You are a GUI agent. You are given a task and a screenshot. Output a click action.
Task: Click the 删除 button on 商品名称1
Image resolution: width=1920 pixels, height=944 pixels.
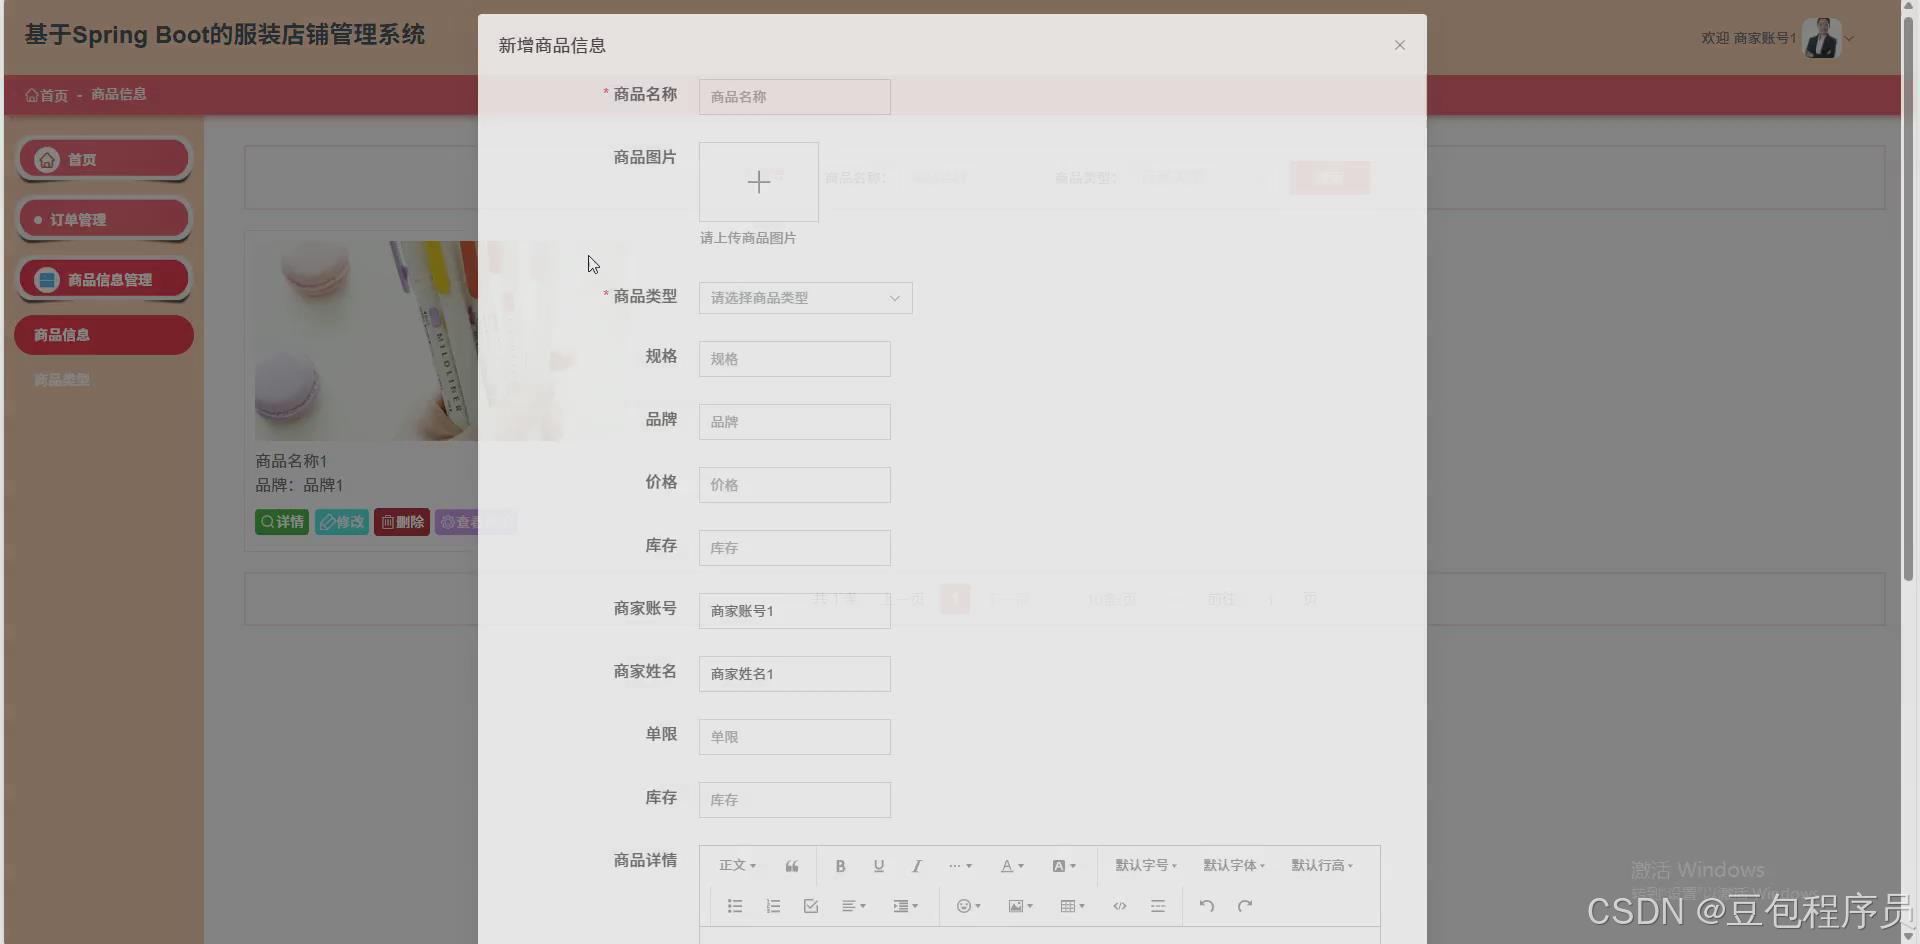click(x=401, y=521)
